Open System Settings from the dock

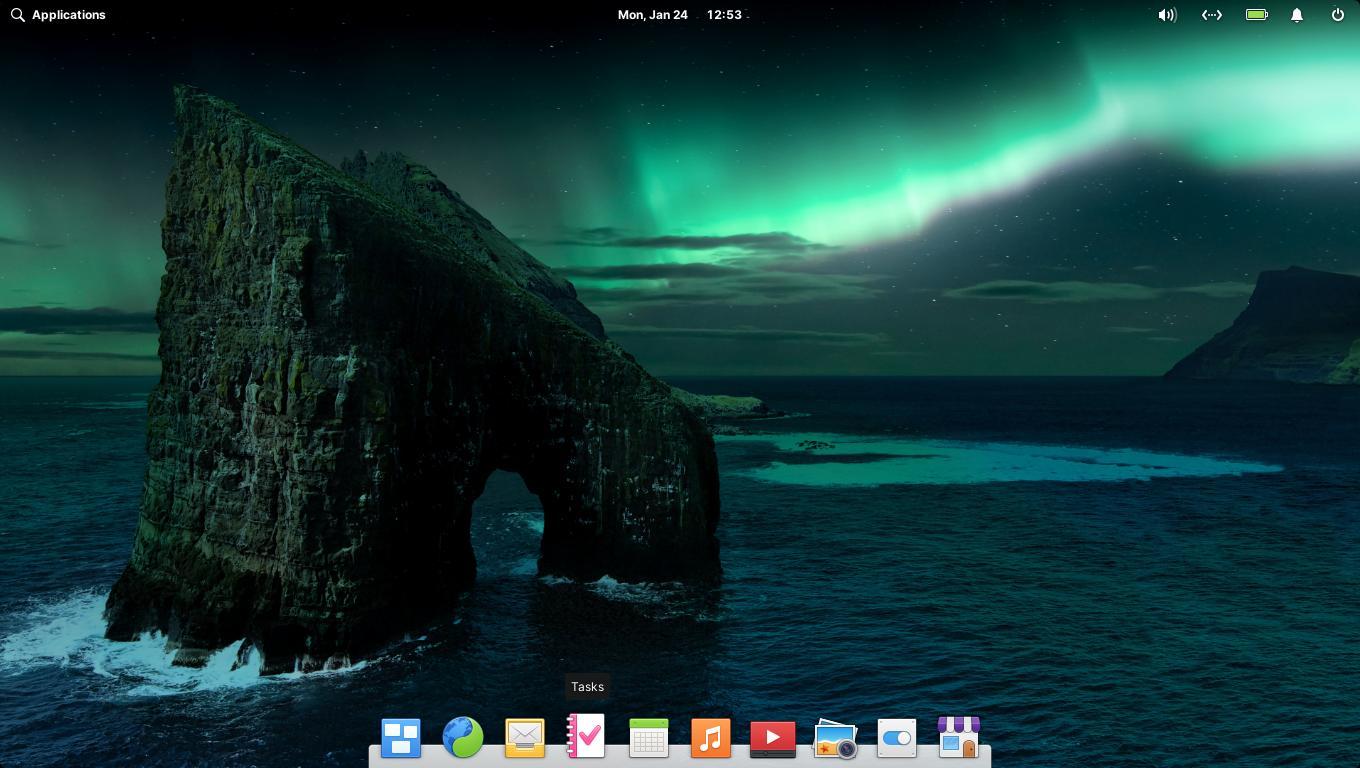click(x=896, y=737)
